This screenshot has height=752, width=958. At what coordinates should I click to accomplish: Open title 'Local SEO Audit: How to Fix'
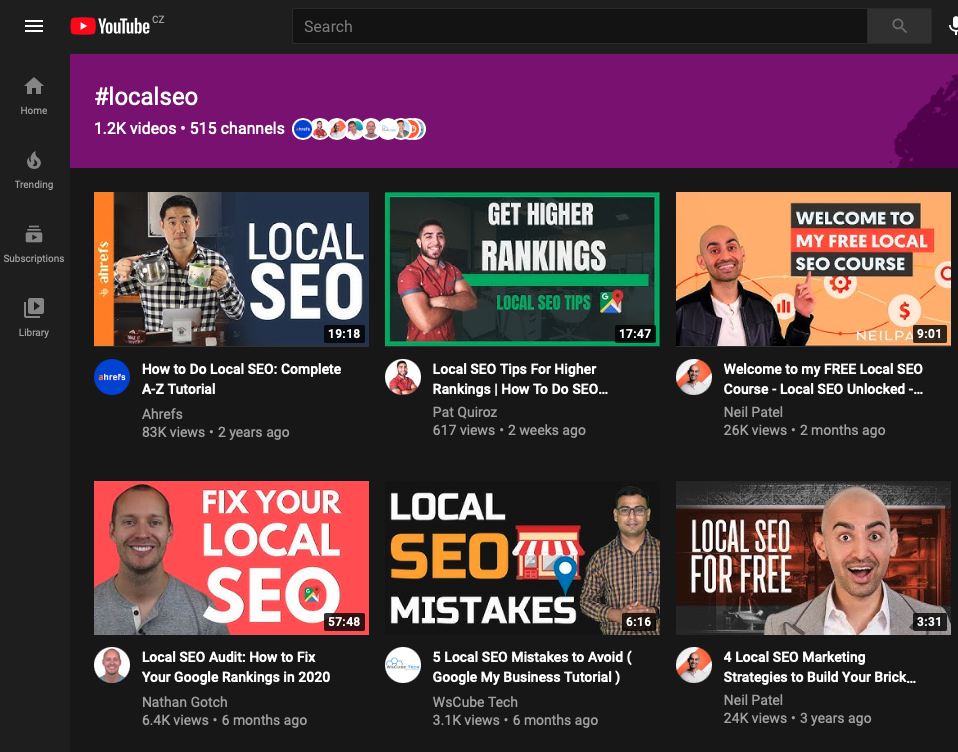(x=236, y=667)
